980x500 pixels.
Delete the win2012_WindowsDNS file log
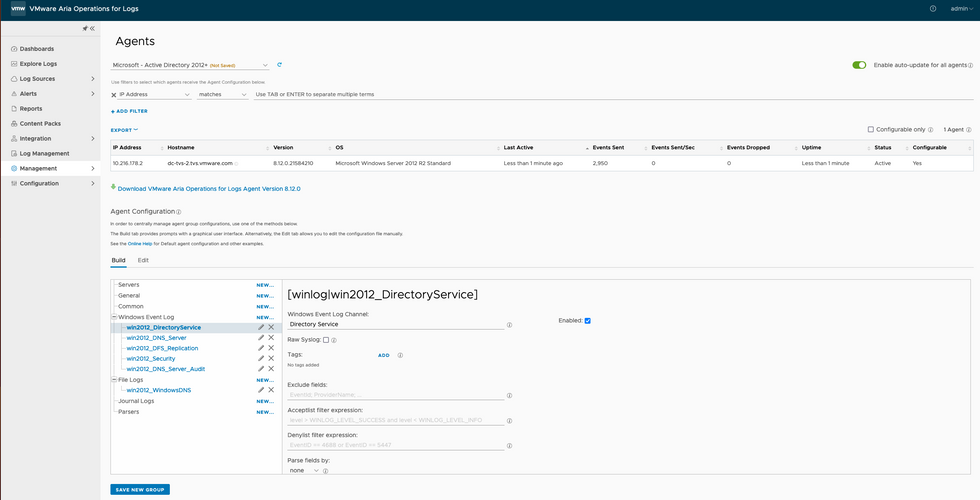coord(271,390)
